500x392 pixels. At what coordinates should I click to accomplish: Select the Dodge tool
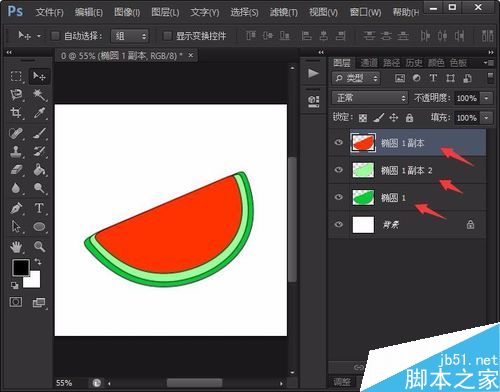[39, 188]
